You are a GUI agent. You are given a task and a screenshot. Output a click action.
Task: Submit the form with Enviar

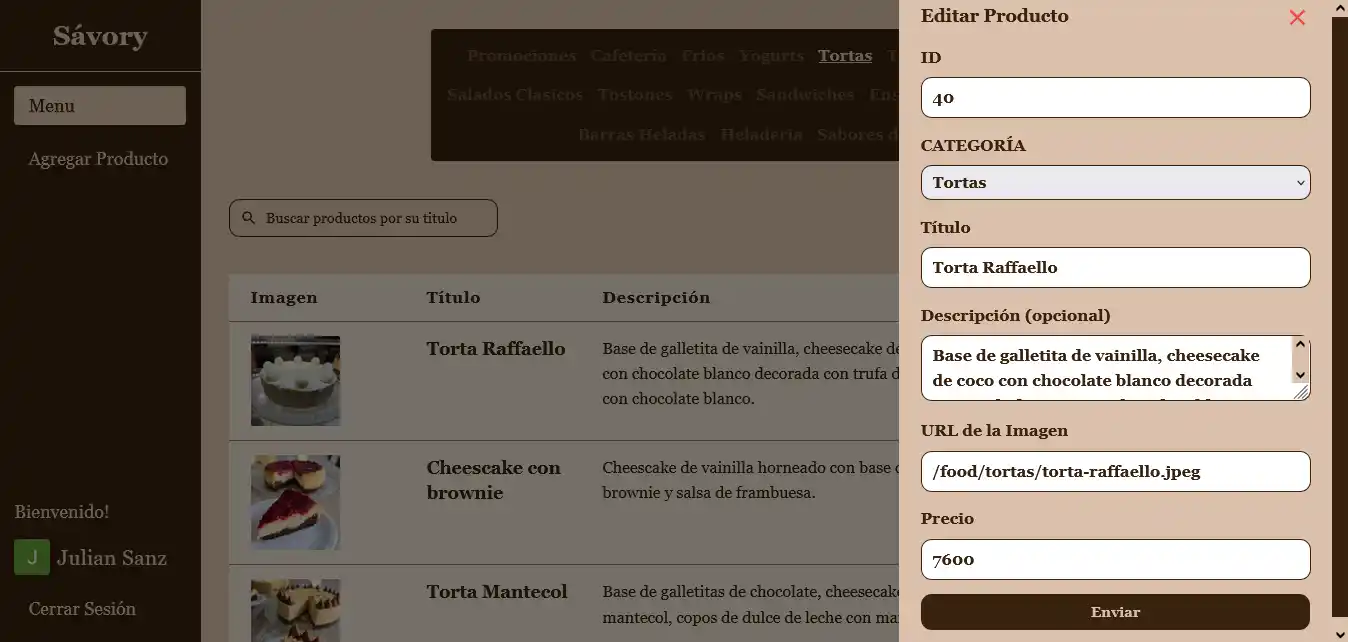click(x=1115, y=612)
